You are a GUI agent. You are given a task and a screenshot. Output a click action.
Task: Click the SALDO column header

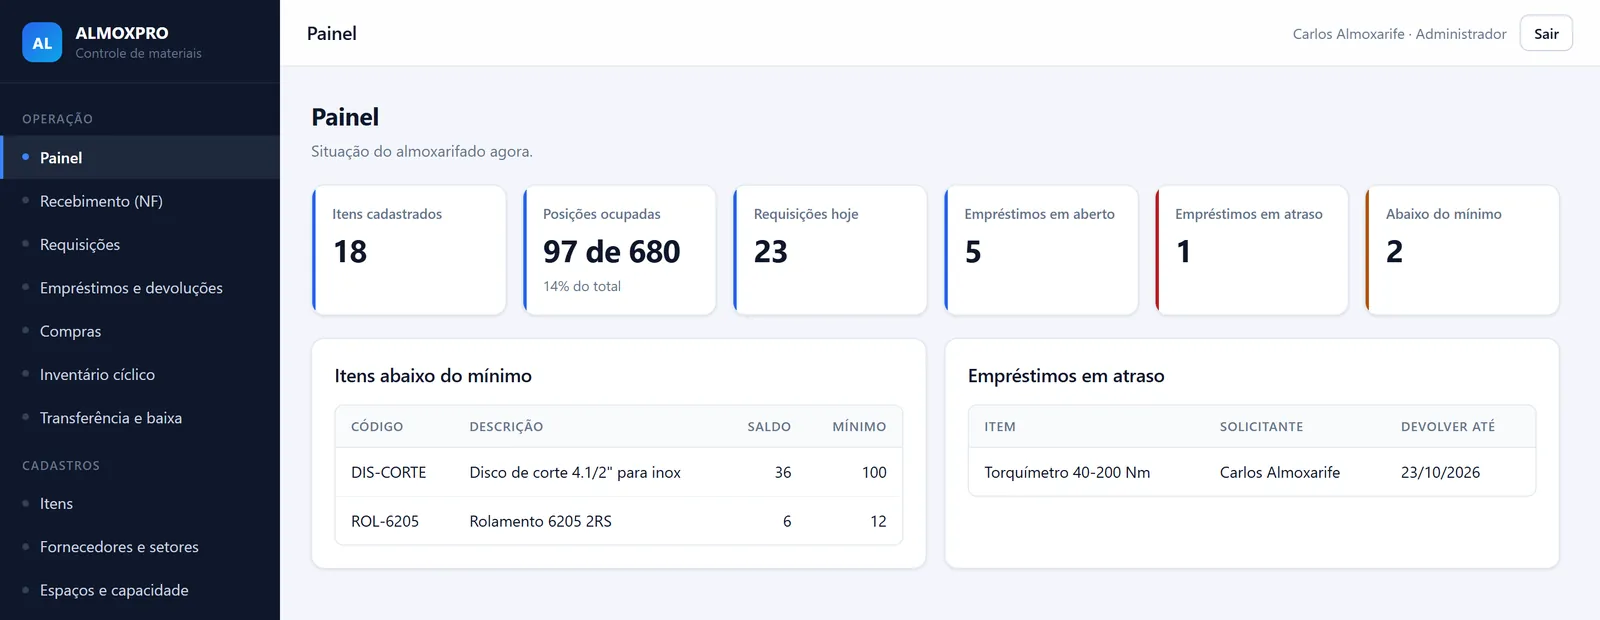[x=769, y=426]
